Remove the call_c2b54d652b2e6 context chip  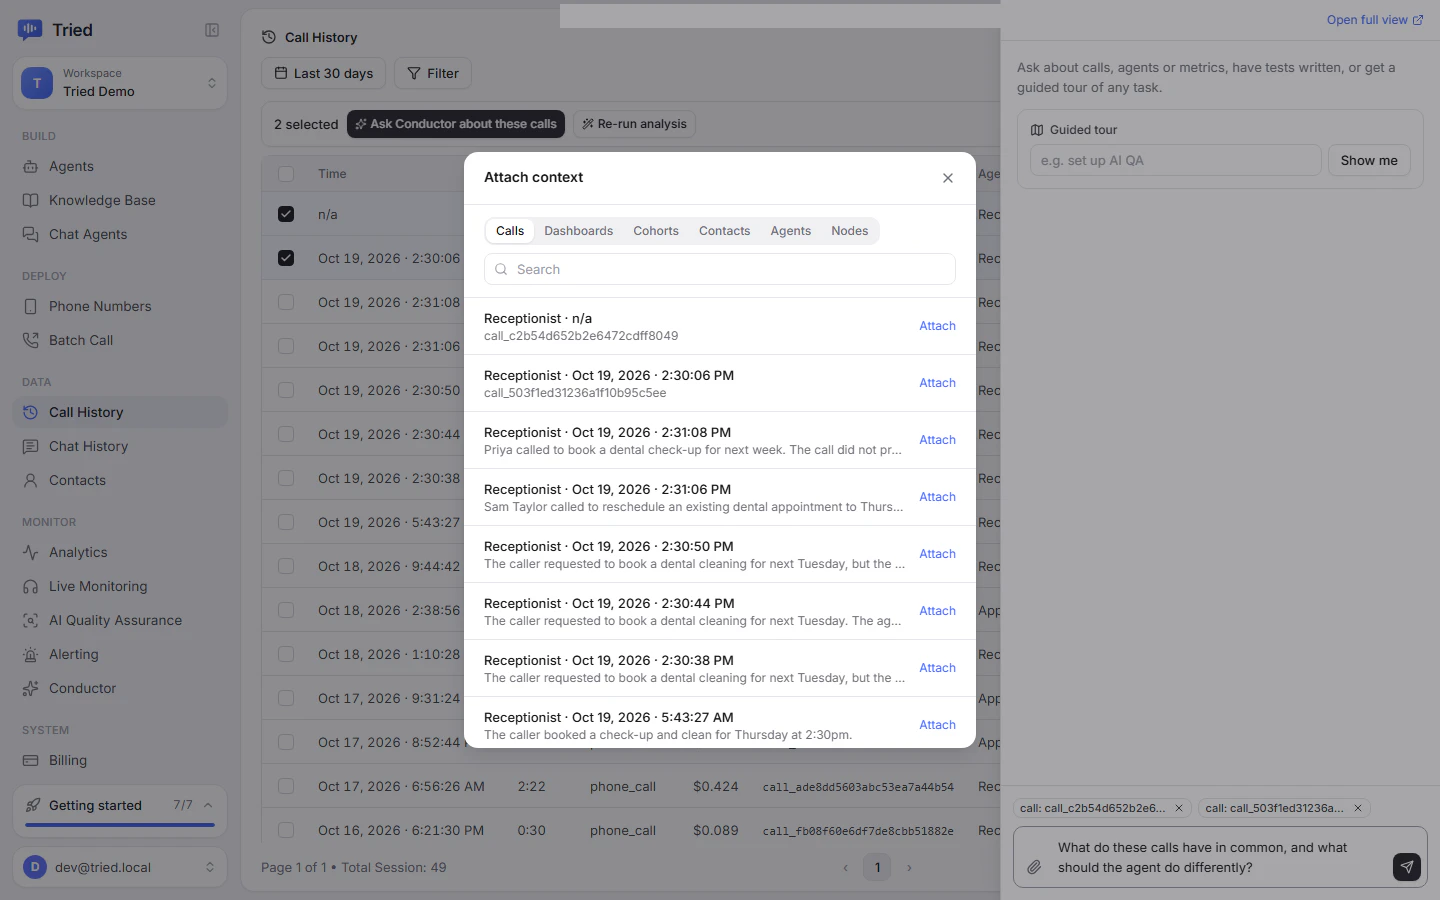click(x=1179, y=808)
